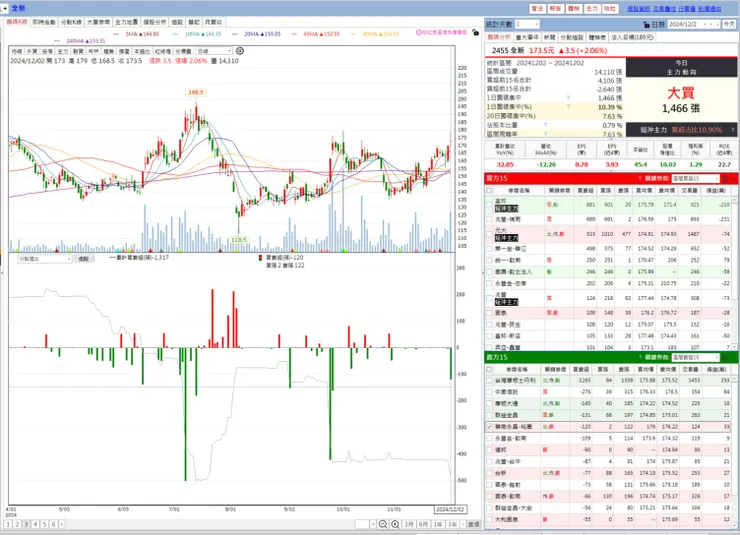740x535 pixels.
Task: Switch to the 月營收 tab
Action: click(x=213, y=22)
